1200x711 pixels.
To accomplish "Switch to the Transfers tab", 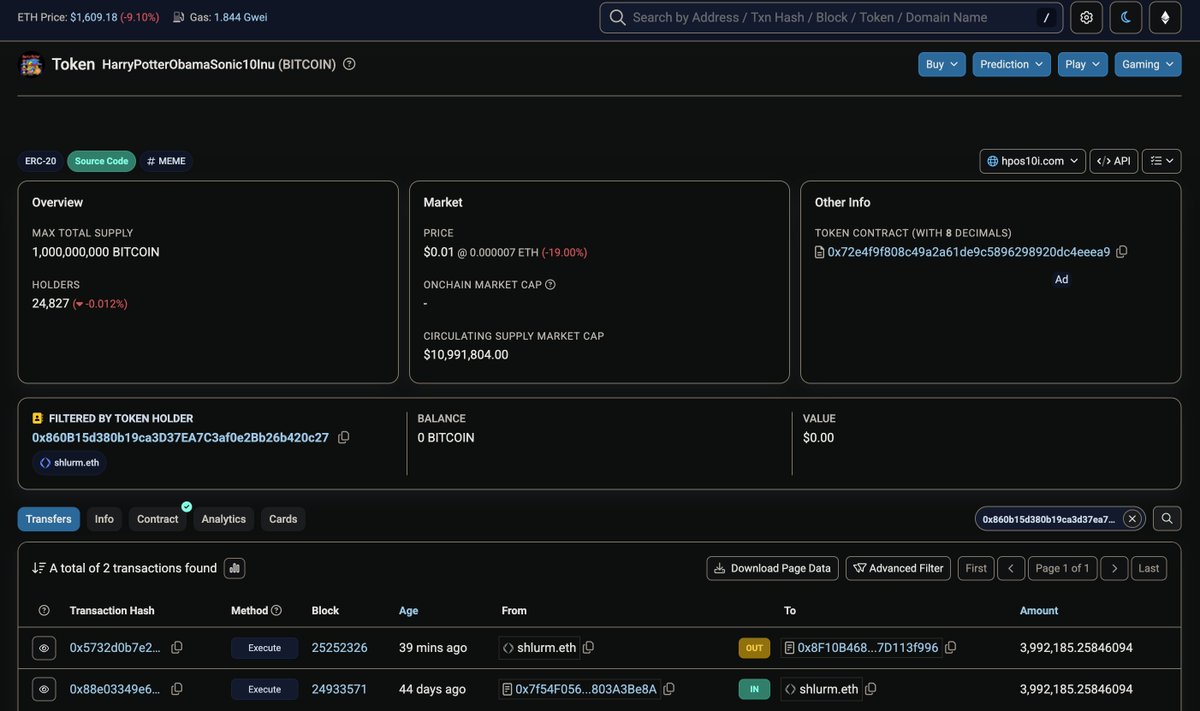I will click(x=49, y=519).
